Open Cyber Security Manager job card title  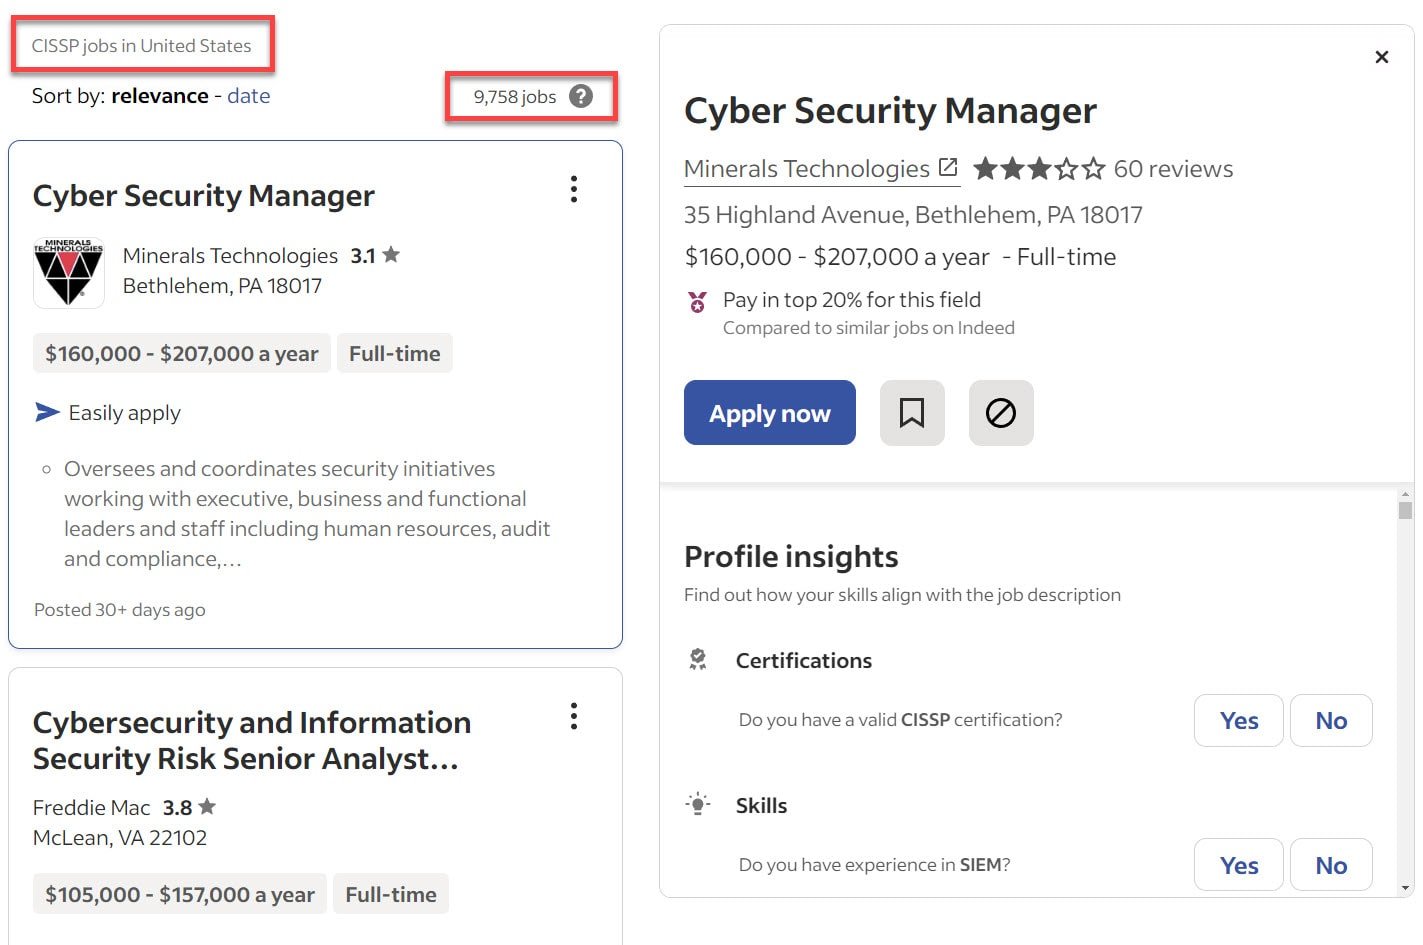204,195
